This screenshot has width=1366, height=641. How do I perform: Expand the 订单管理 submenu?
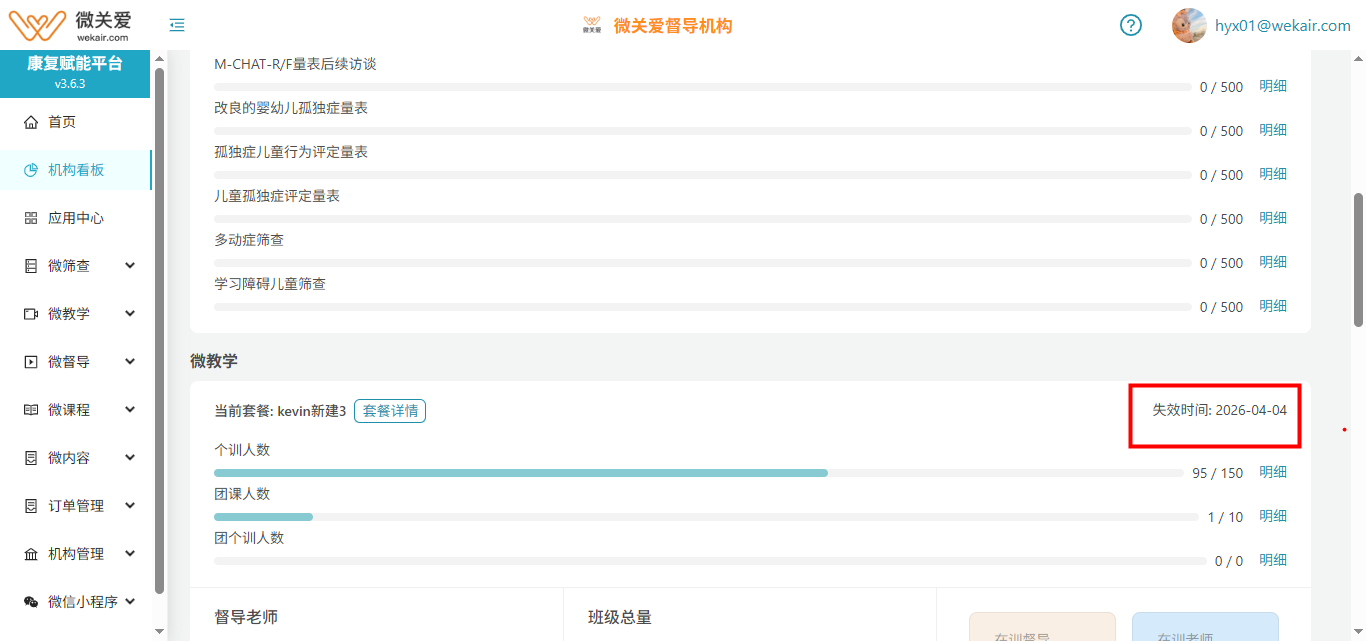[x=130, y=506]
